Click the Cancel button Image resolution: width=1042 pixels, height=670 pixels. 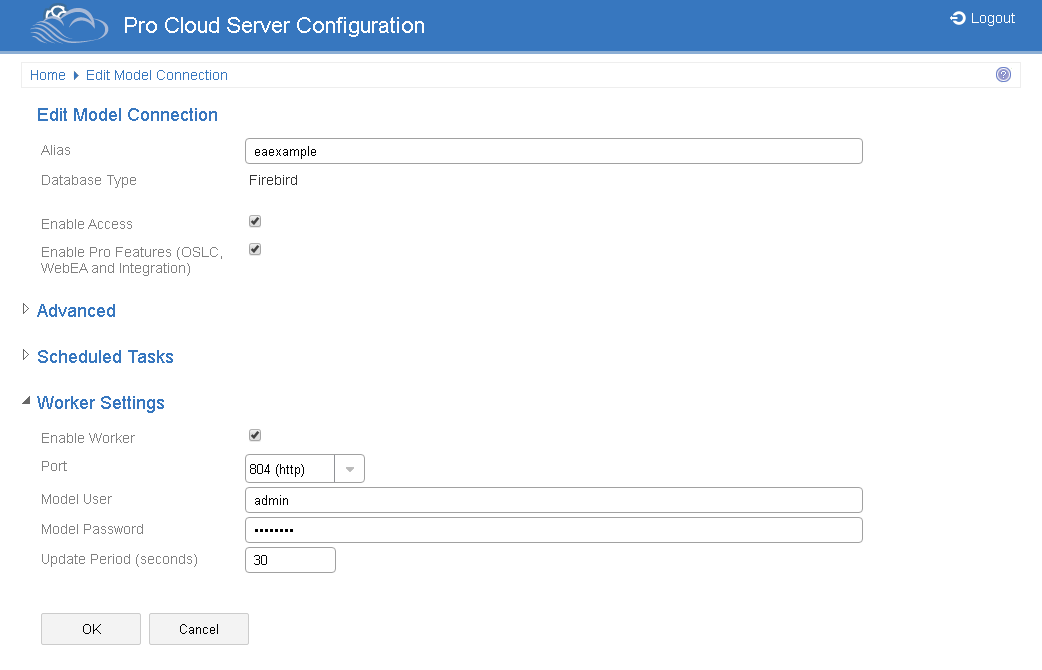tap(199, 629)
